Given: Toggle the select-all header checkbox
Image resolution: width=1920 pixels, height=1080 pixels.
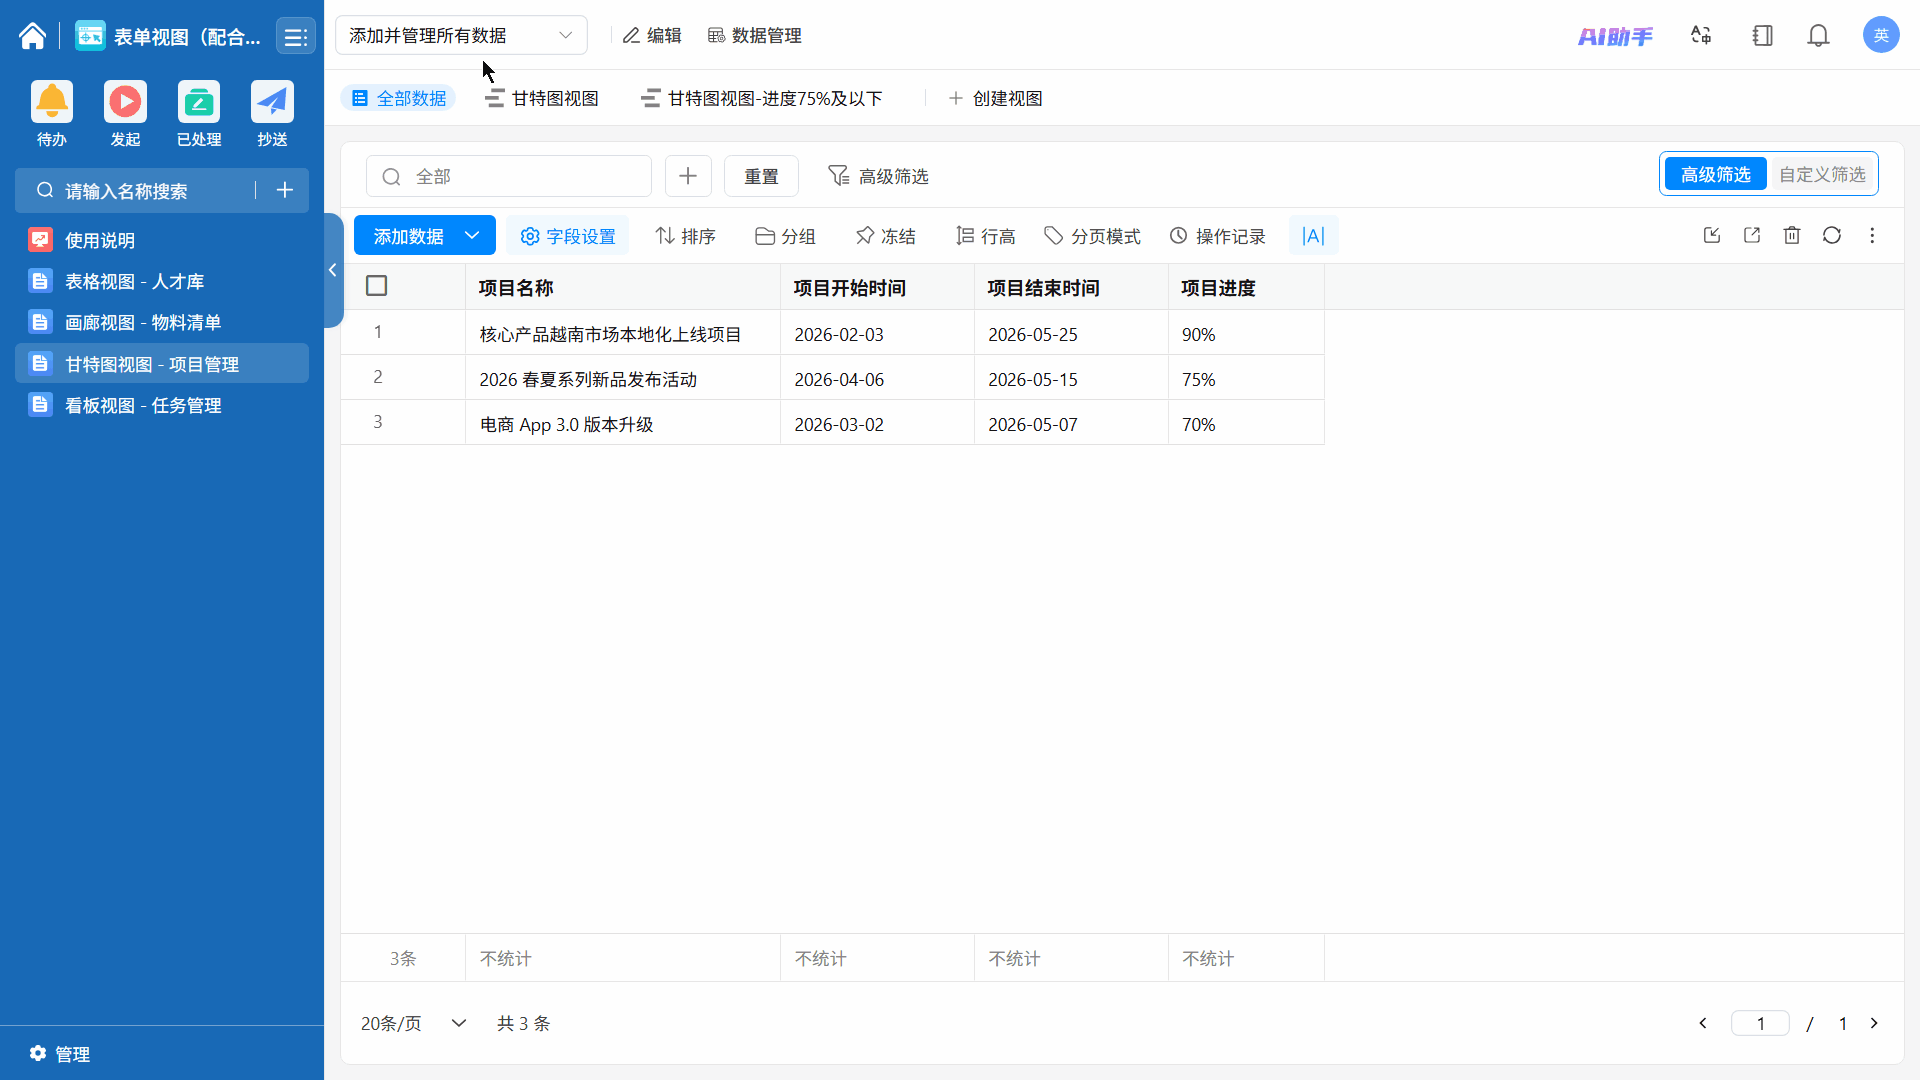Looking at the screenshot, I should (377, 286).
